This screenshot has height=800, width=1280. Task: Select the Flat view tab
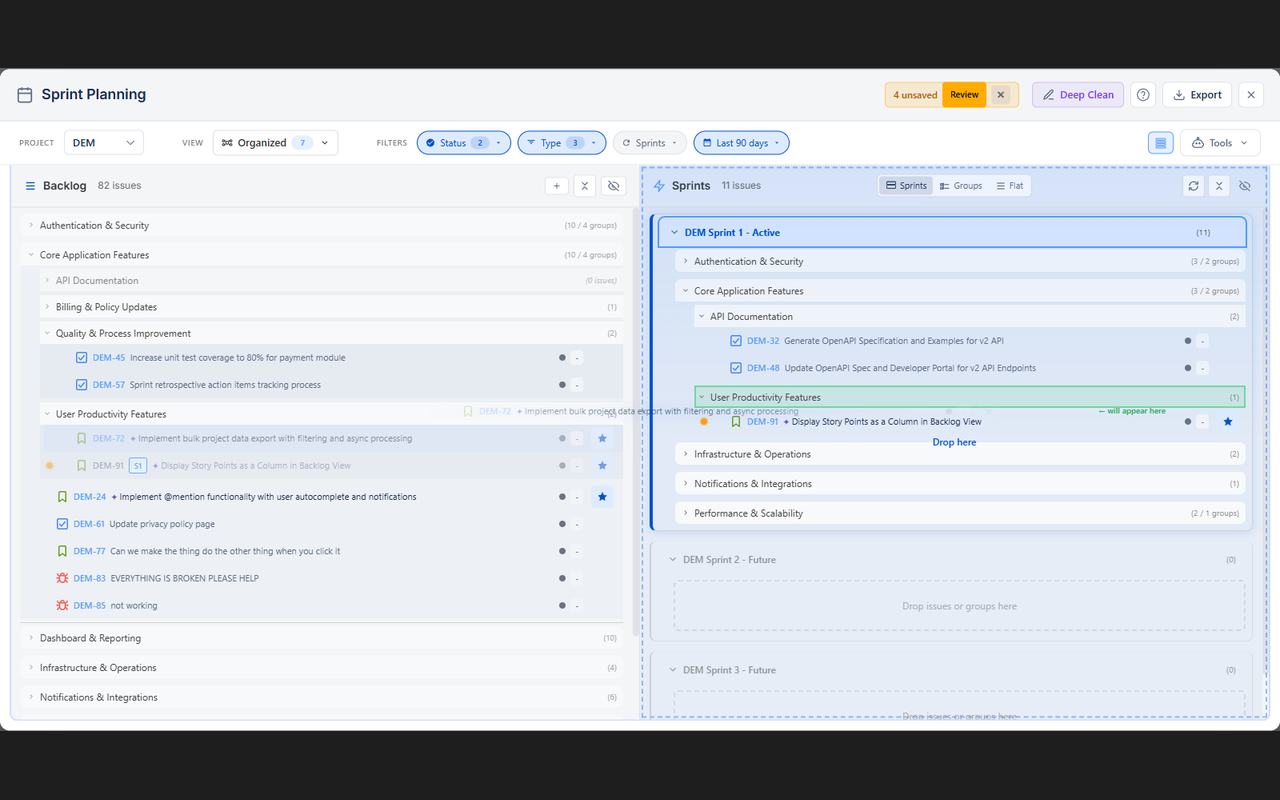pyautogui.click(x=1010, y=185)
